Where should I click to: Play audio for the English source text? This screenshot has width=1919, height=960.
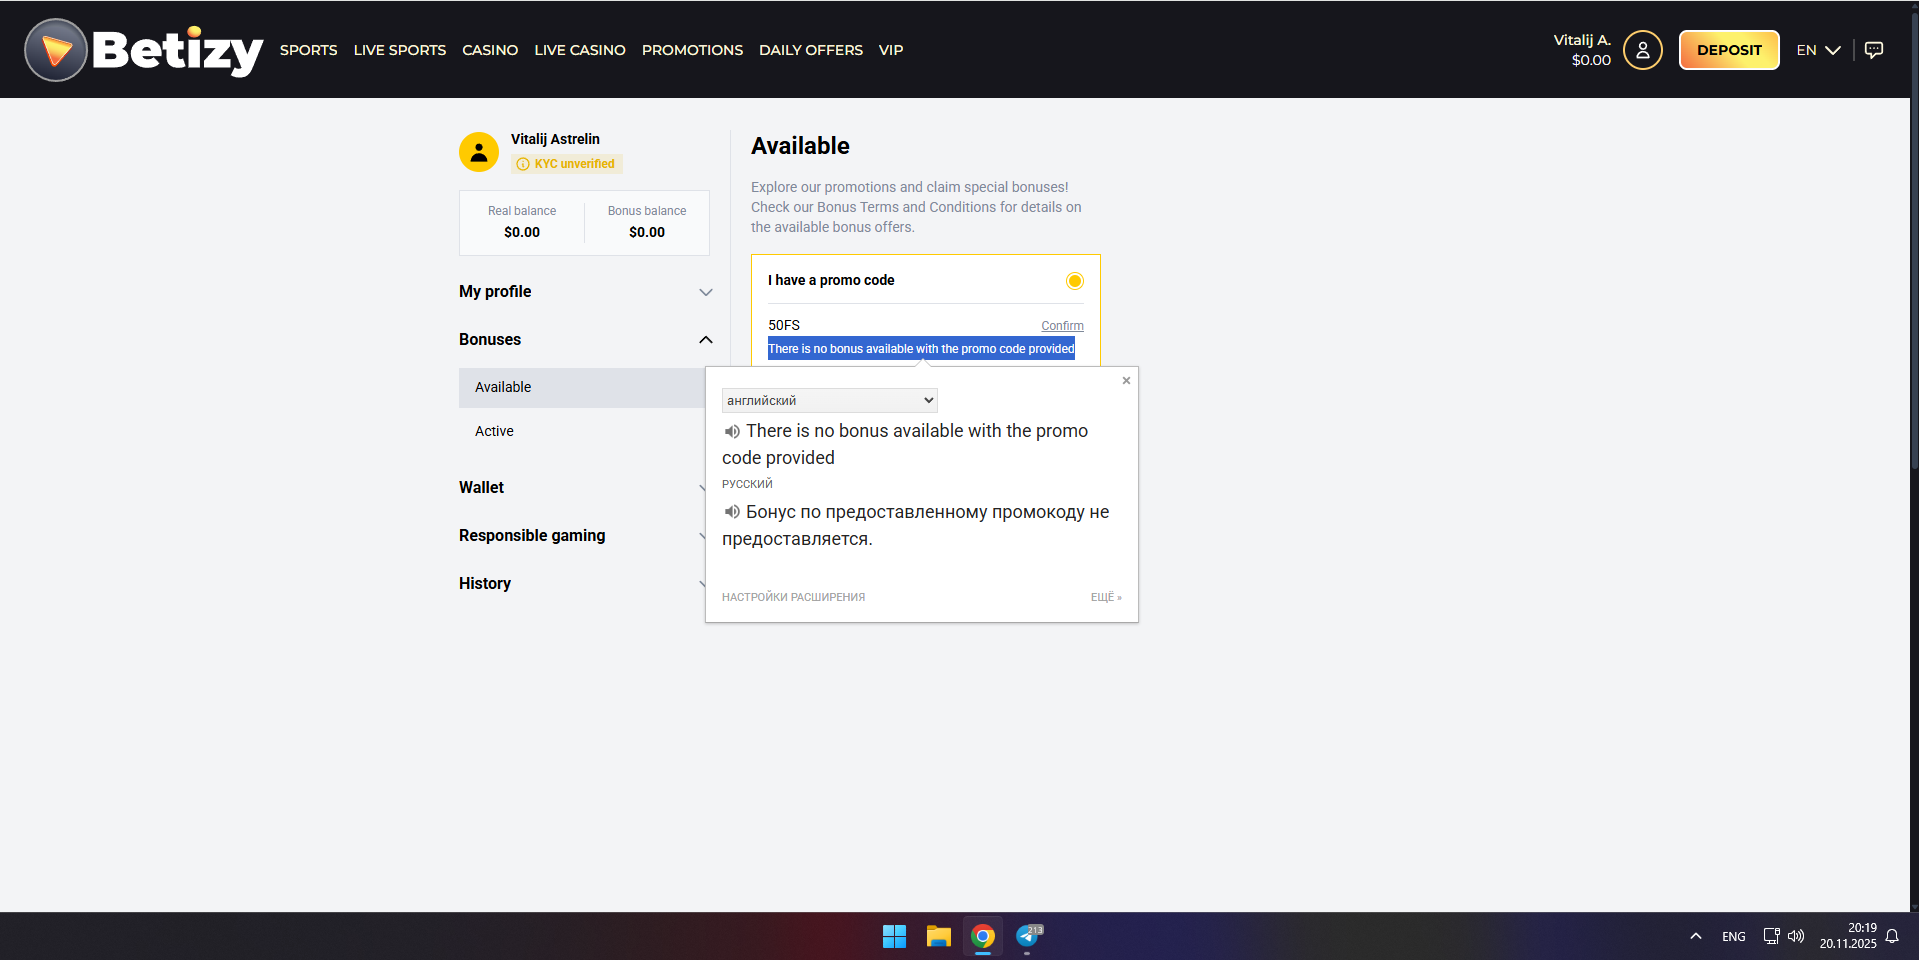click(732, 432)
